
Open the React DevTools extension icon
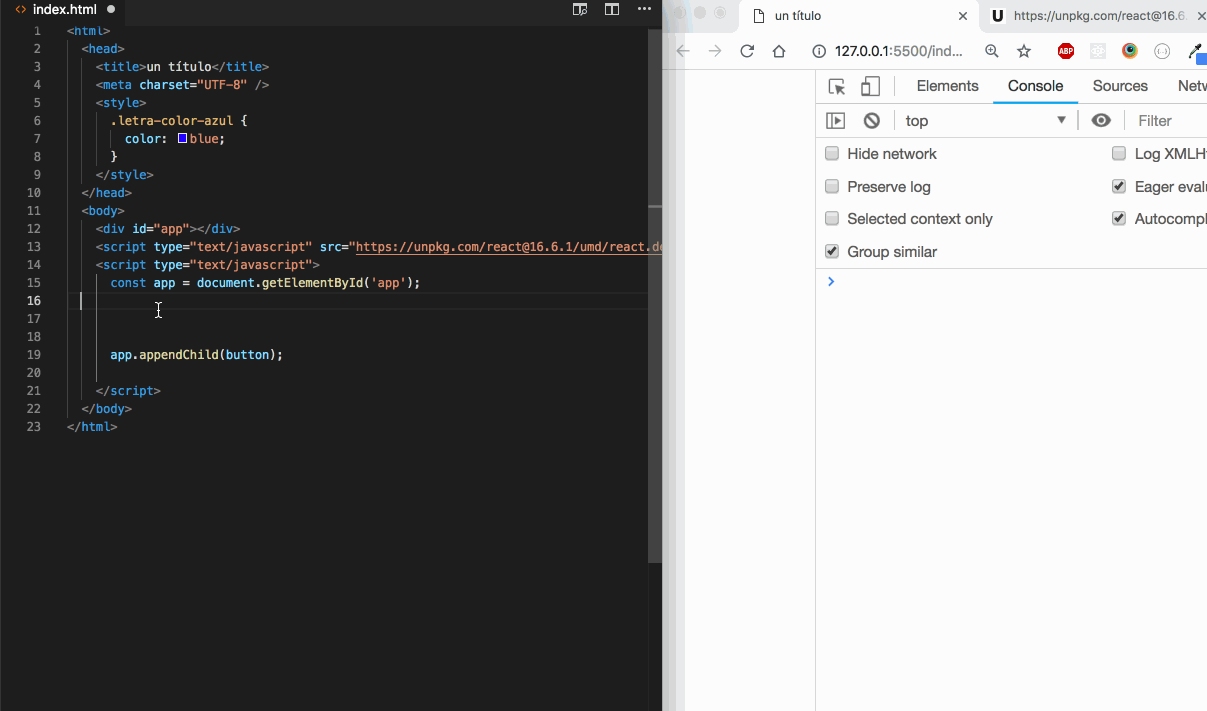1098,51
